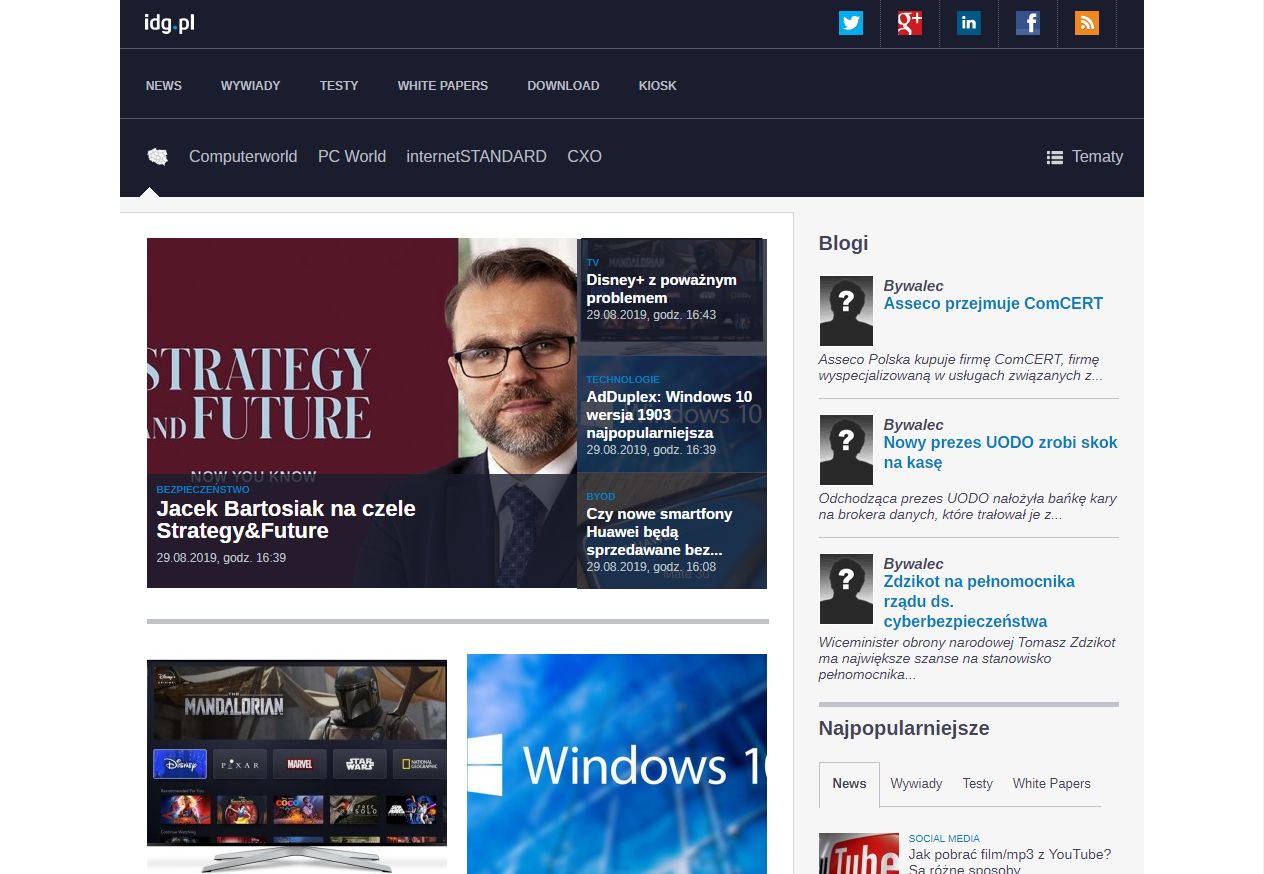The width and height of the screenshot is (1264, 874).
Task: Click the idg.pl logo
Action: point(169,22)
